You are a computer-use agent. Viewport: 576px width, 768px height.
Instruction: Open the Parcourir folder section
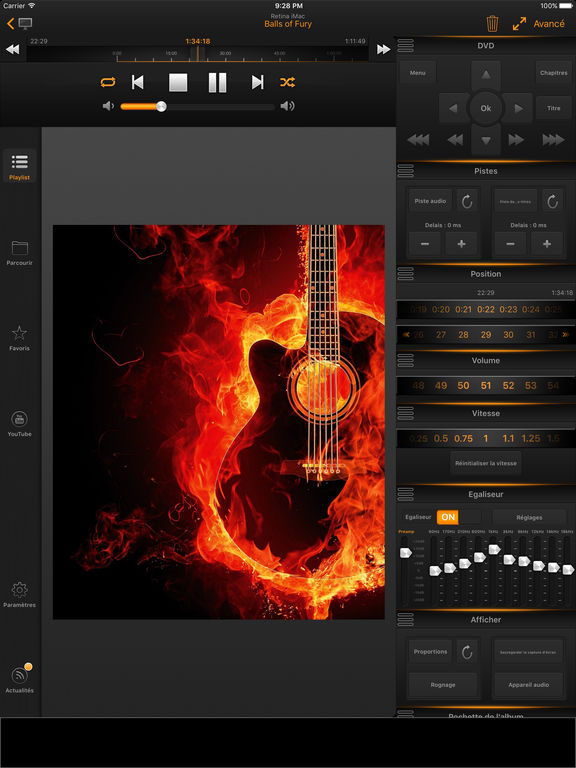[x=20, y=253]
